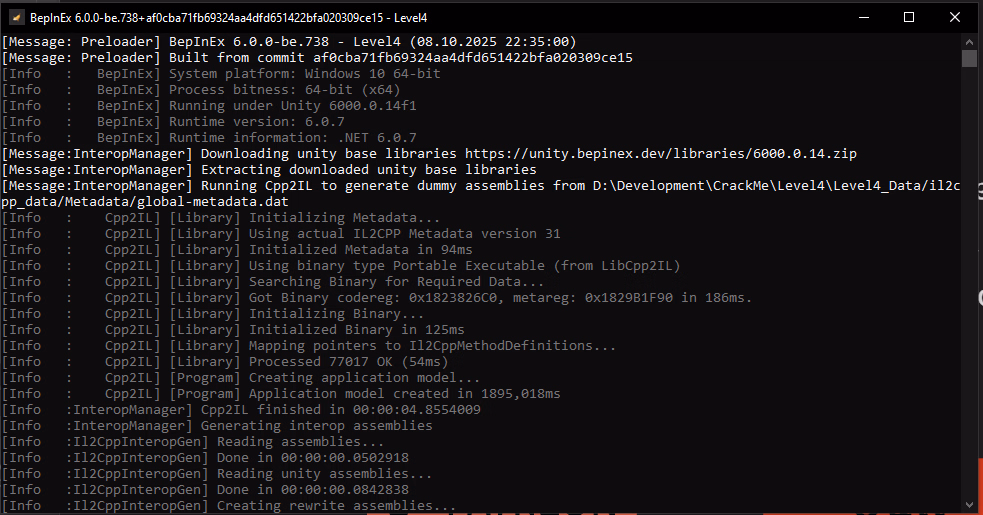This screenshot has height=515, width=983.
Task: Click the BepInEx icon in title bar
Action: click(17, 17)
